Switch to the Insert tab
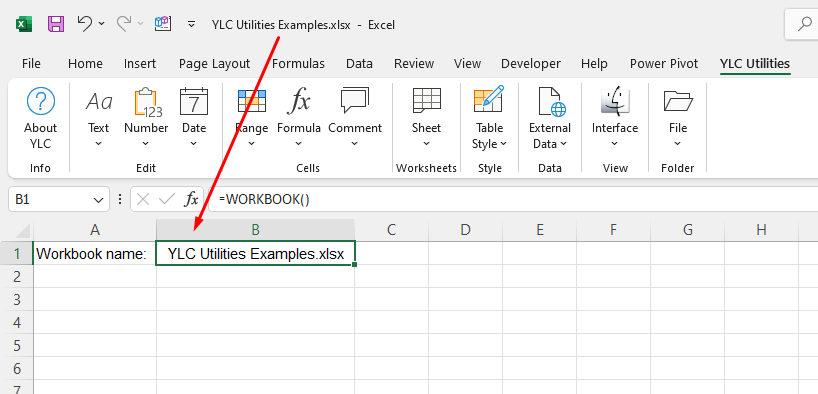 coord(140,64)
